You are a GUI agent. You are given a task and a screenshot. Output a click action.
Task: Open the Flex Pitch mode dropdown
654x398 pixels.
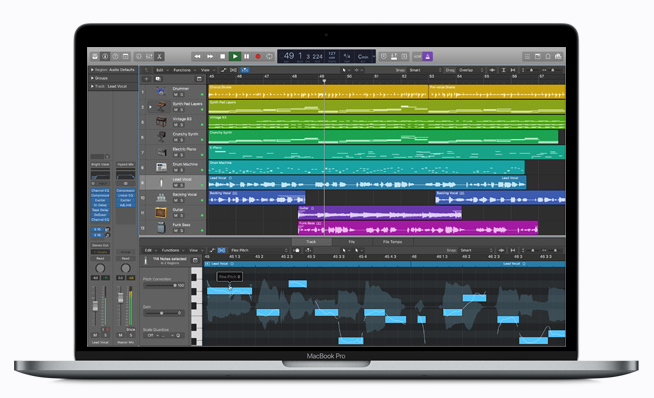point(259,250)
